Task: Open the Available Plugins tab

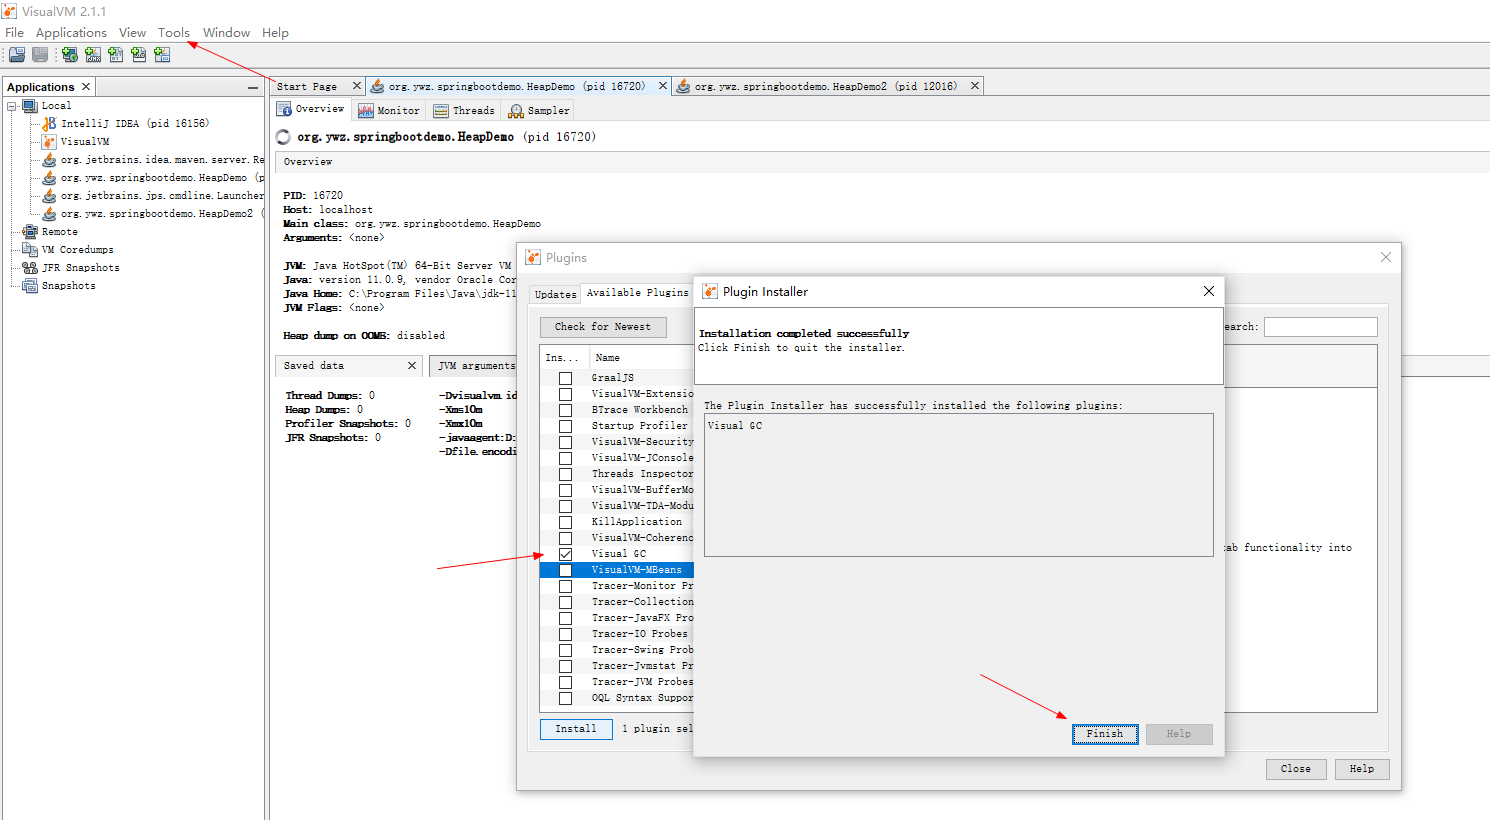Action: tap(637, 293)
